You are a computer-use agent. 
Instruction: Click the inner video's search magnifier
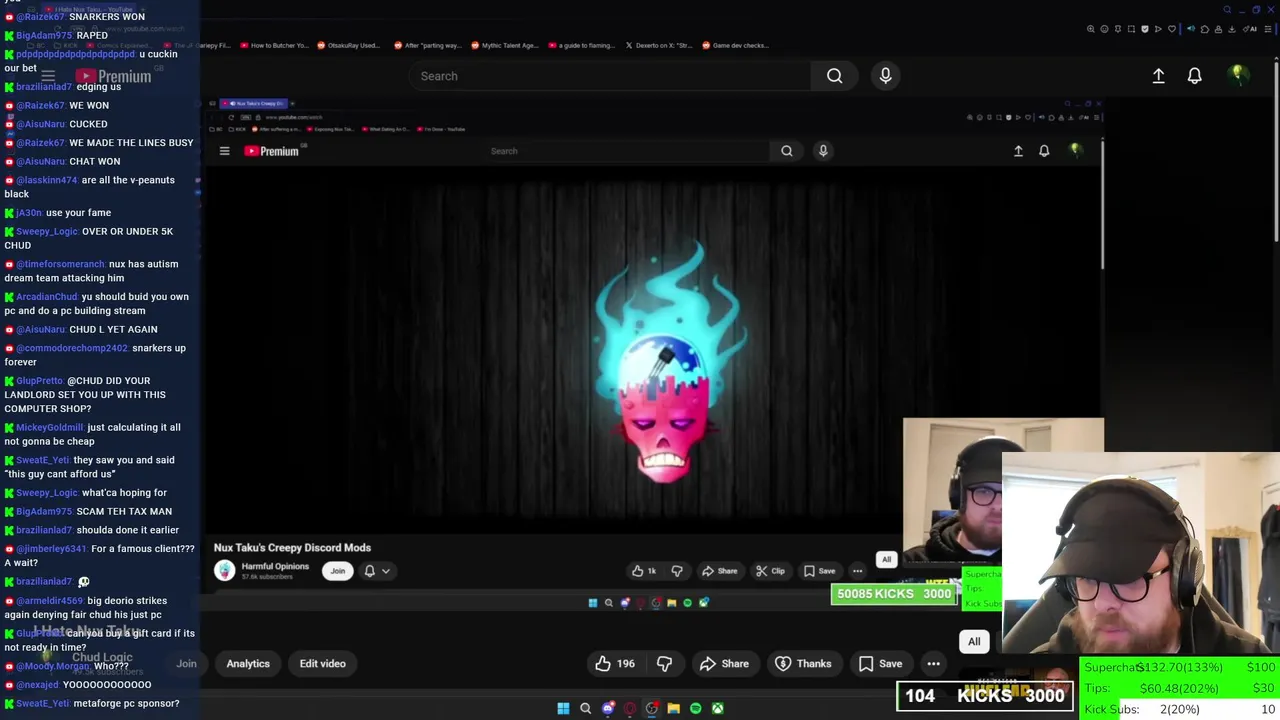point(787,151)
